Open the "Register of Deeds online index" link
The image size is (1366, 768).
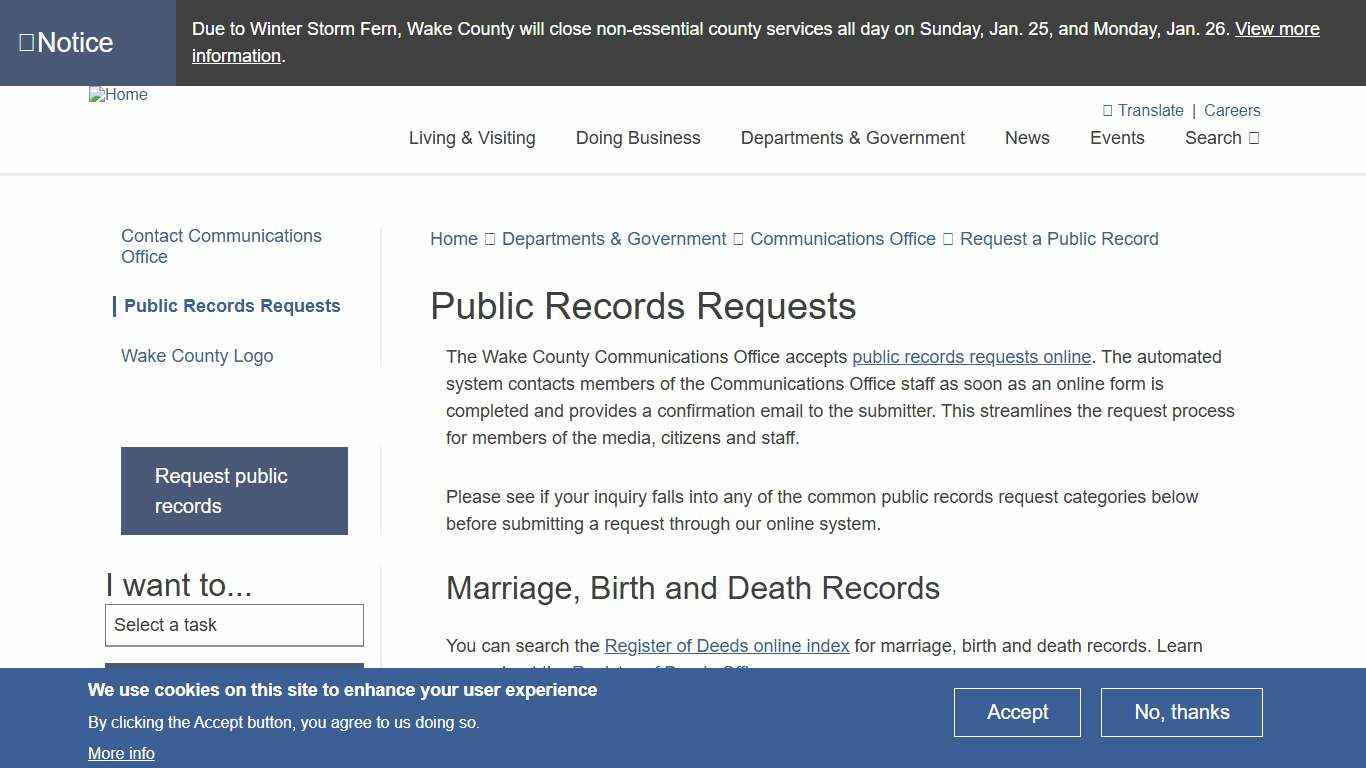[x=726, y=646]
